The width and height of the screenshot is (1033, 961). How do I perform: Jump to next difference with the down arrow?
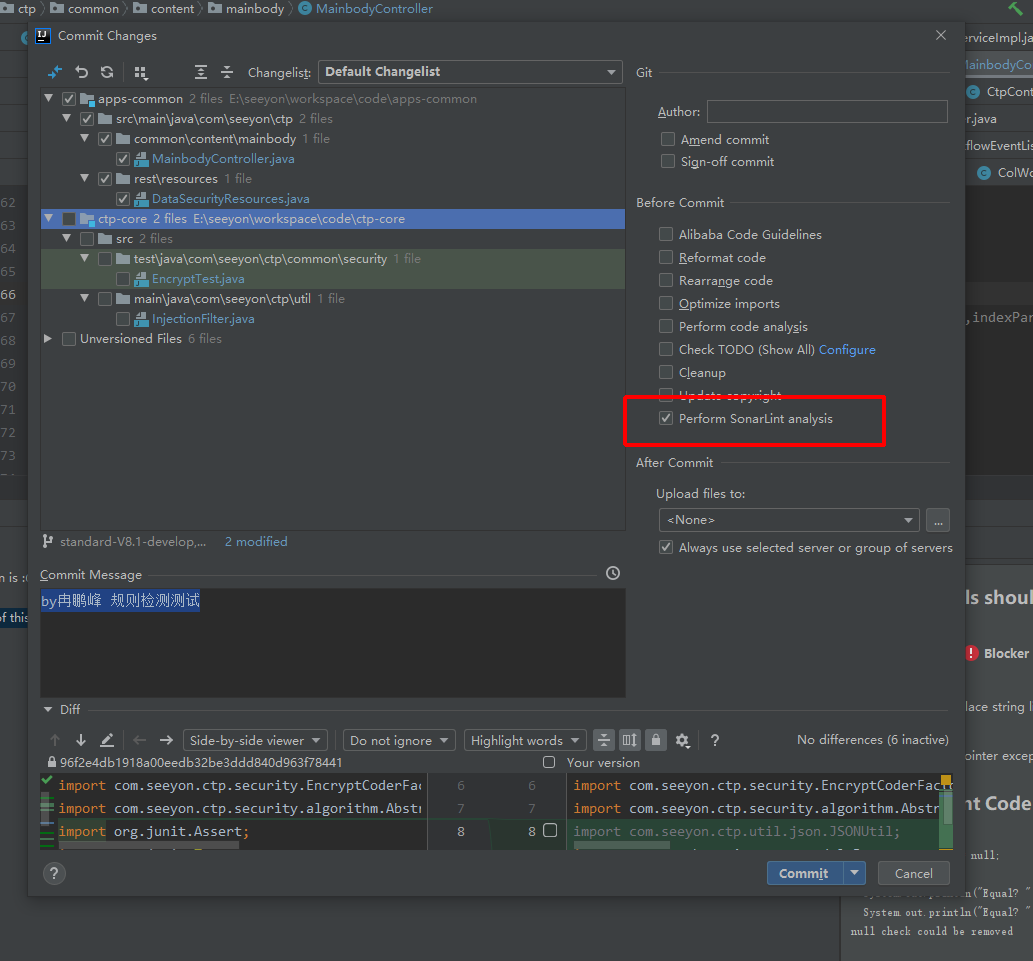[x=81, y=740]
